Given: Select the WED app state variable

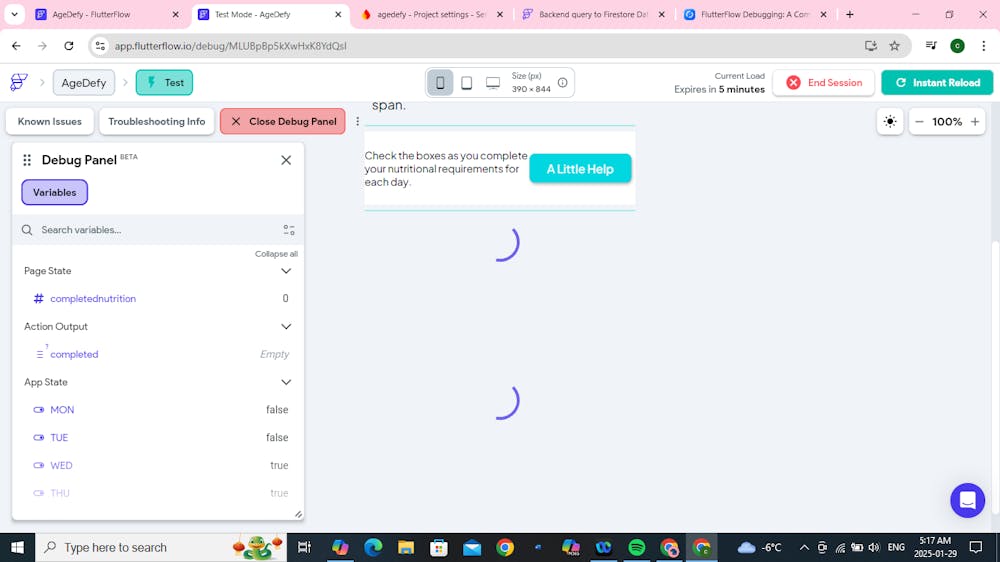Looking at the screenshot, I should point(158,465).
